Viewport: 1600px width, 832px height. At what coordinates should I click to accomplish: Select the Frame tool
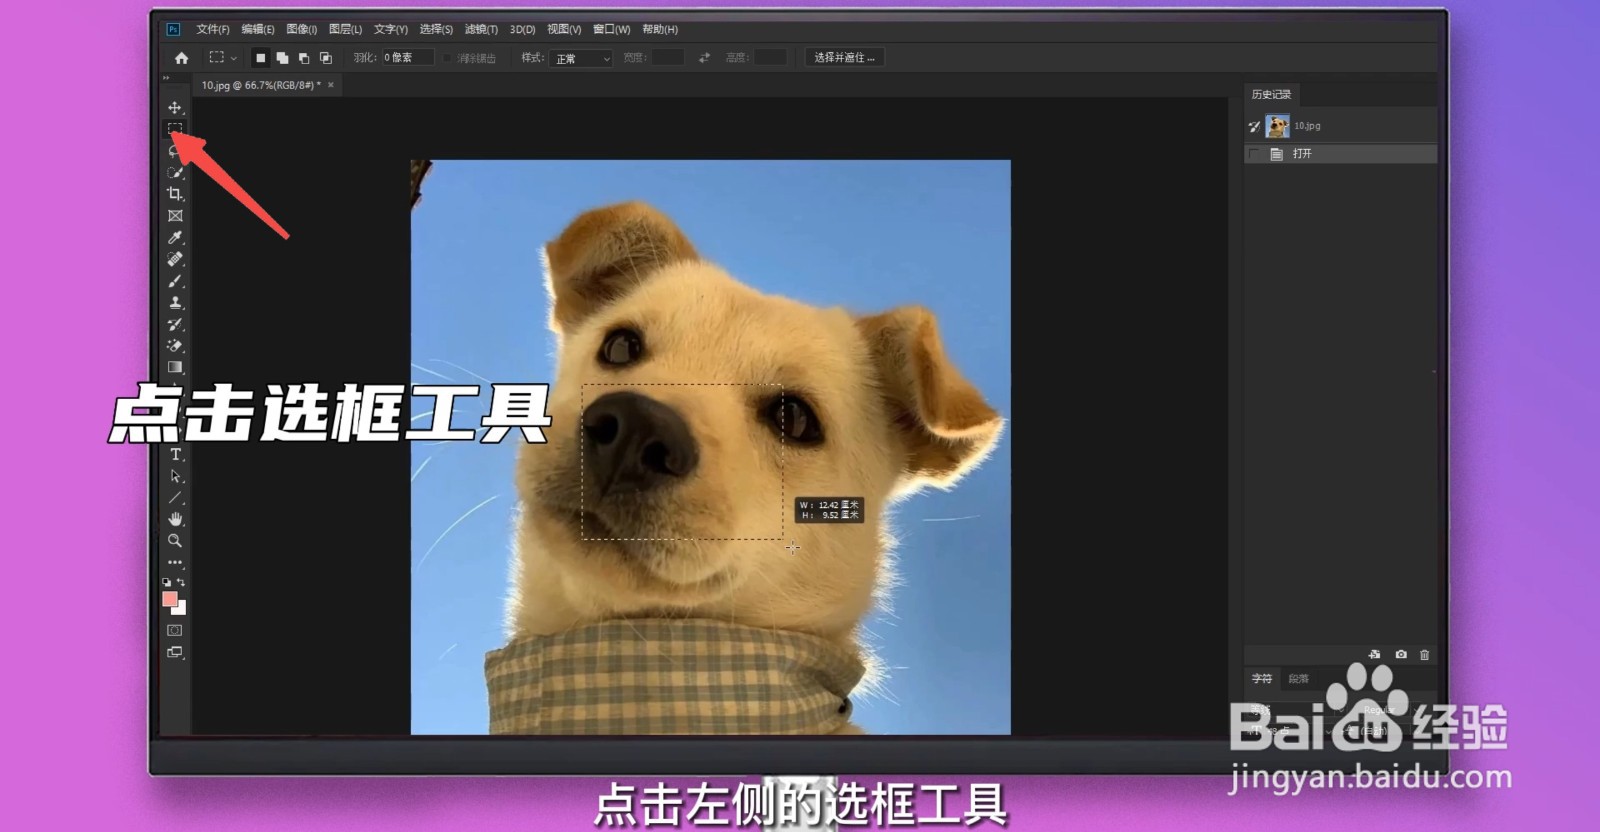175,216
